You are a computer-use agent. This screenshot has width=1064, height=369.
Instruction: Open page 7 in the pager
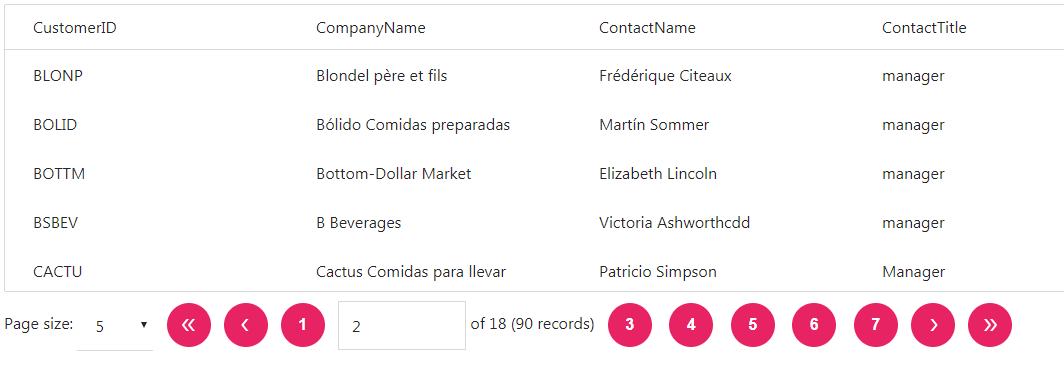coord(876,325)
